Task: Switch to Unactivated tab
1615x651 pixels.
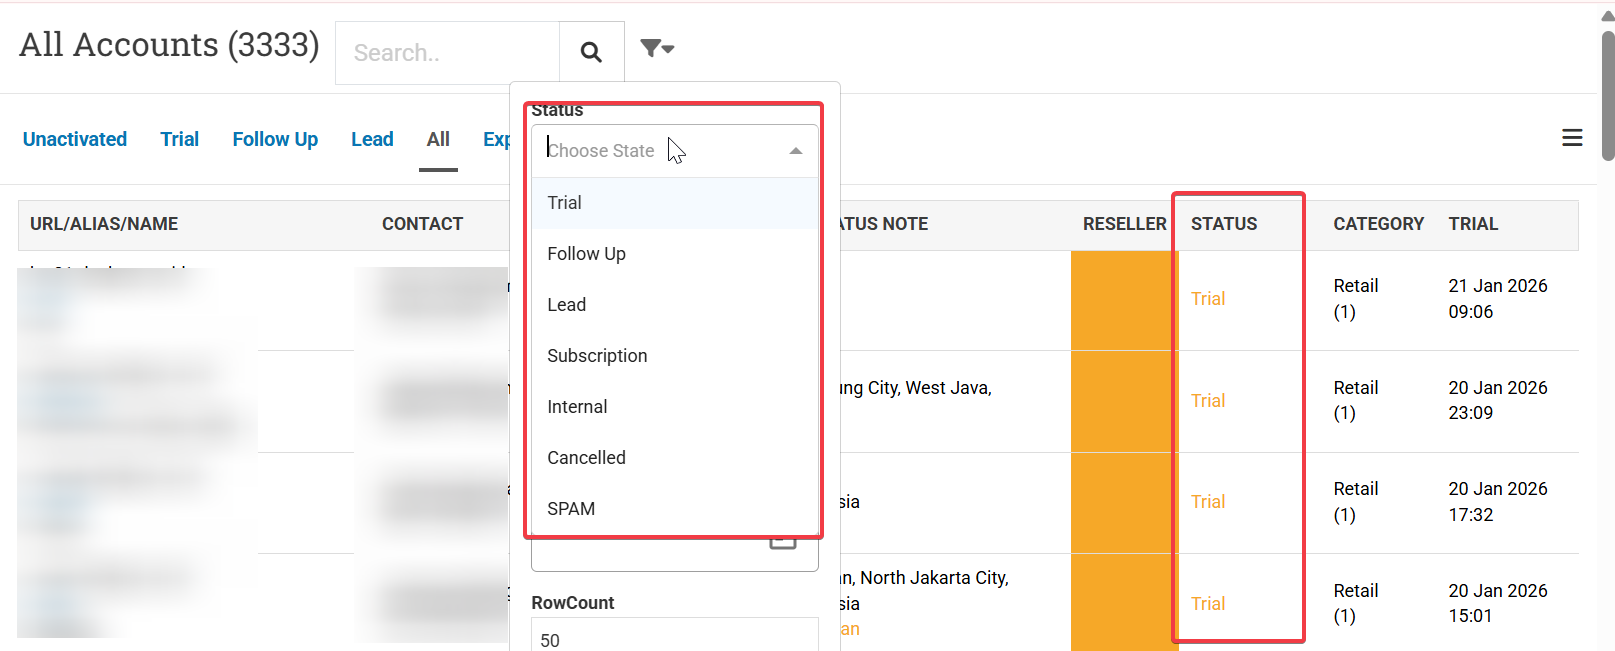Action: coord(75,139)
